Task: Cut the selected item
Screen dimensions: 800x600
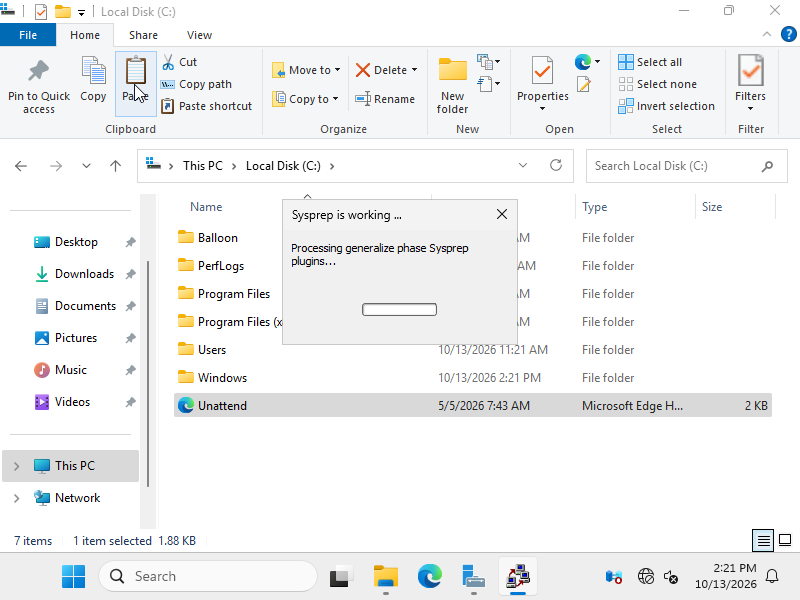Action: click(180, 62)
